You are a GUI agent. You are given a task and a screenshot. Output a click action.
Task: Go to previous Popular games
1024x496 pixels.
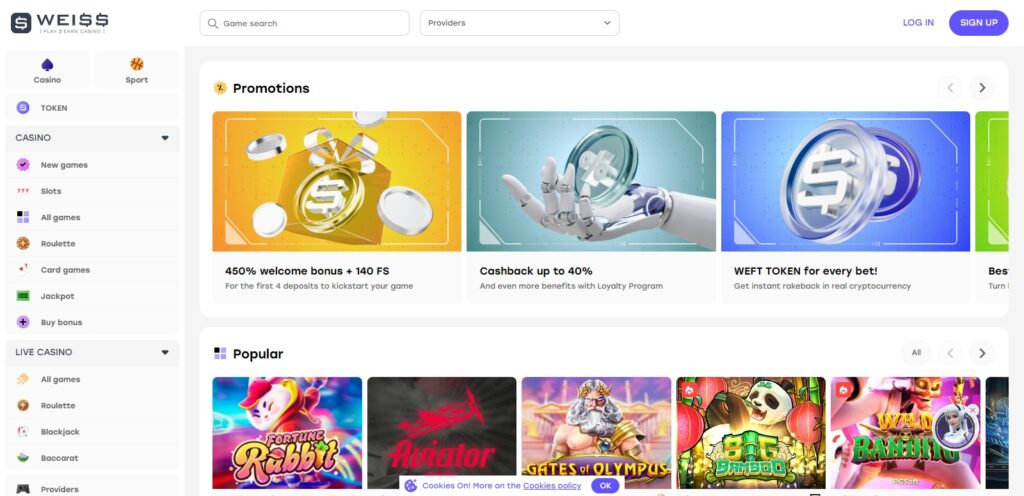tap(950, 353)
